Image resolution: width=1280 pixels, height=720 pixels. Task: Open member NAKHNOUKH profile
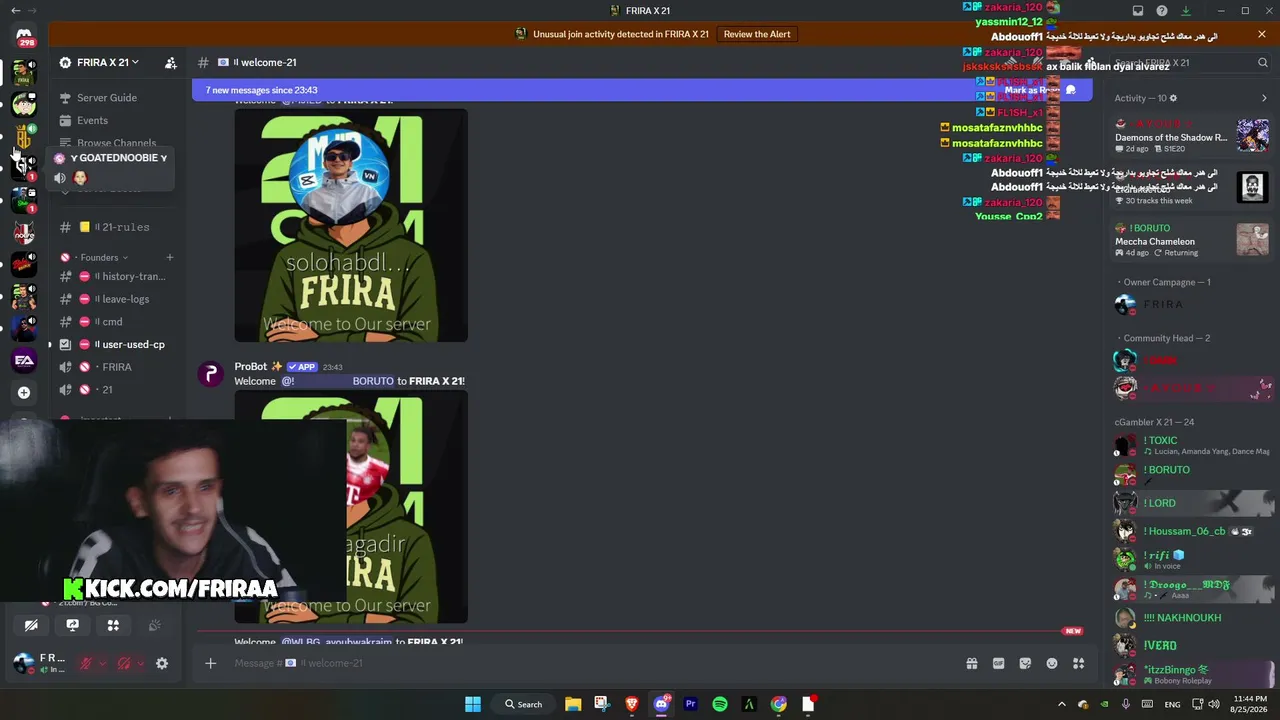[x=1192, y=618]
